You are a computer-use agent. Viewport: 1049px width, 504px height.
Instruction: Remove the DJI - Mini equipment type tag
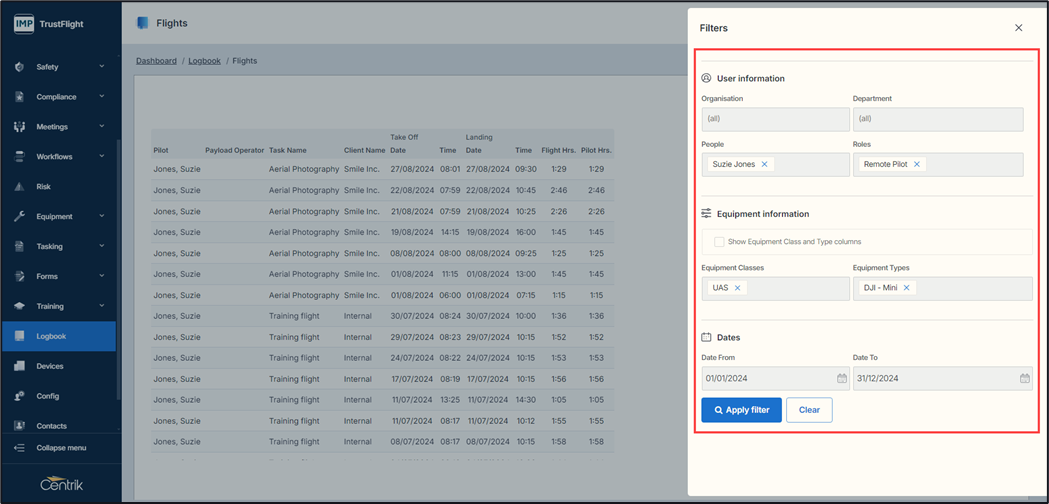click(907, 288)
